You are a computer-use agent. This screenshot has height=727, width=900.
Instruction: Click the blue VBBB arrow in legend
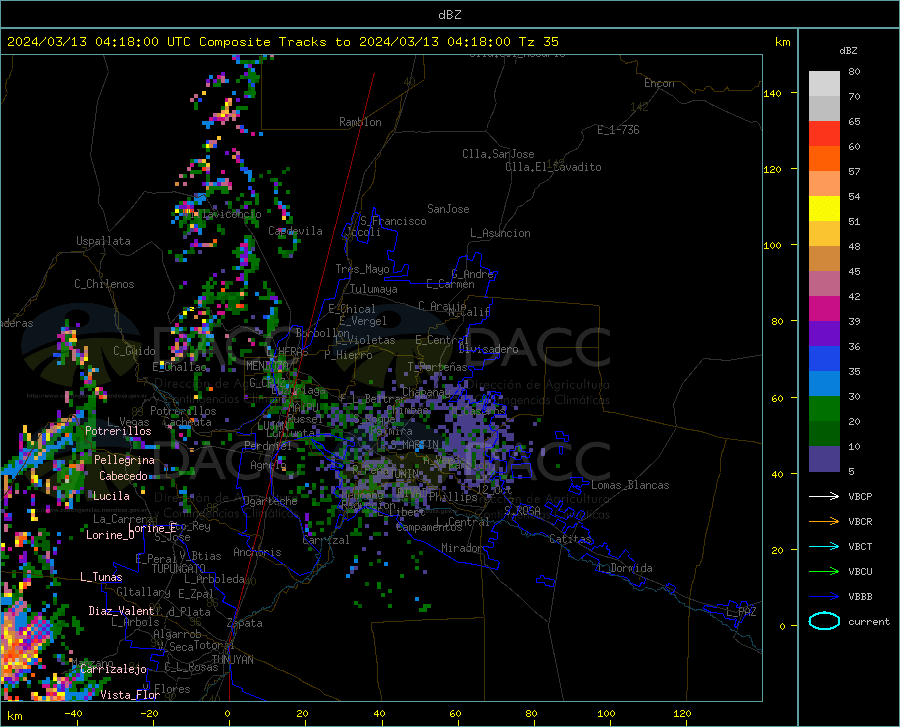point(824,596)
